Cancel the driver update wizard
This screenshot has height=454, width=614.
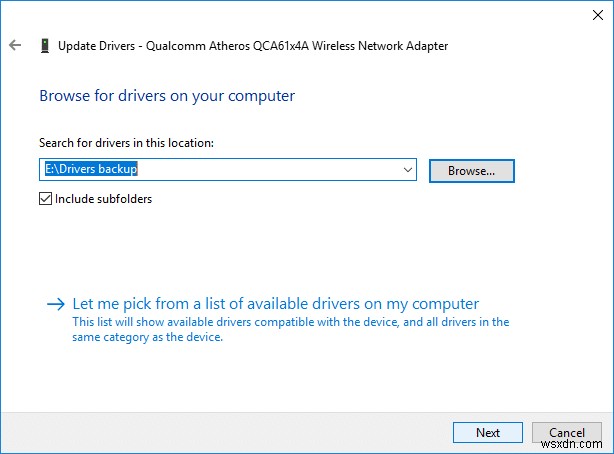(x=567, y=432)
